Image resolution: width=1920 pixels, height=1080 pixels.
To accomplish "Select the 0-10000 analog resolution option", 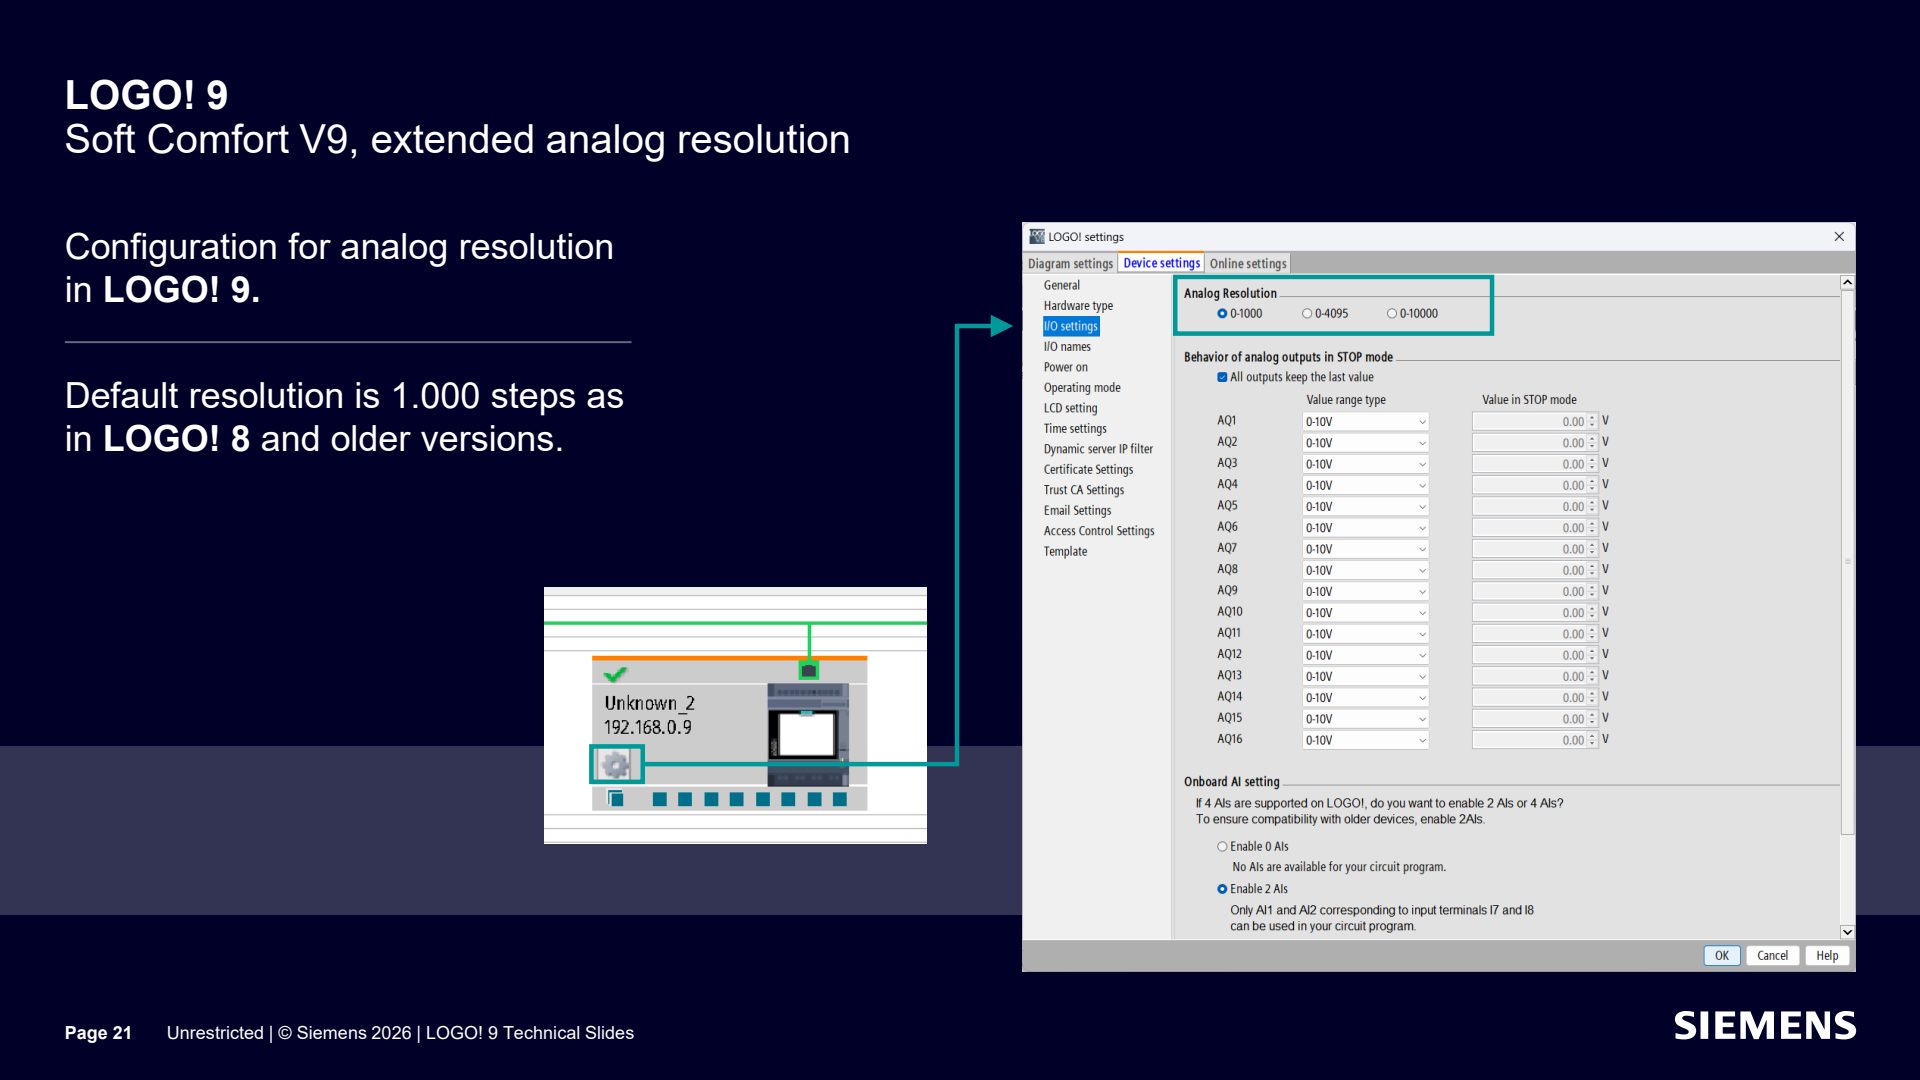I will click(x=1392, y=314).
